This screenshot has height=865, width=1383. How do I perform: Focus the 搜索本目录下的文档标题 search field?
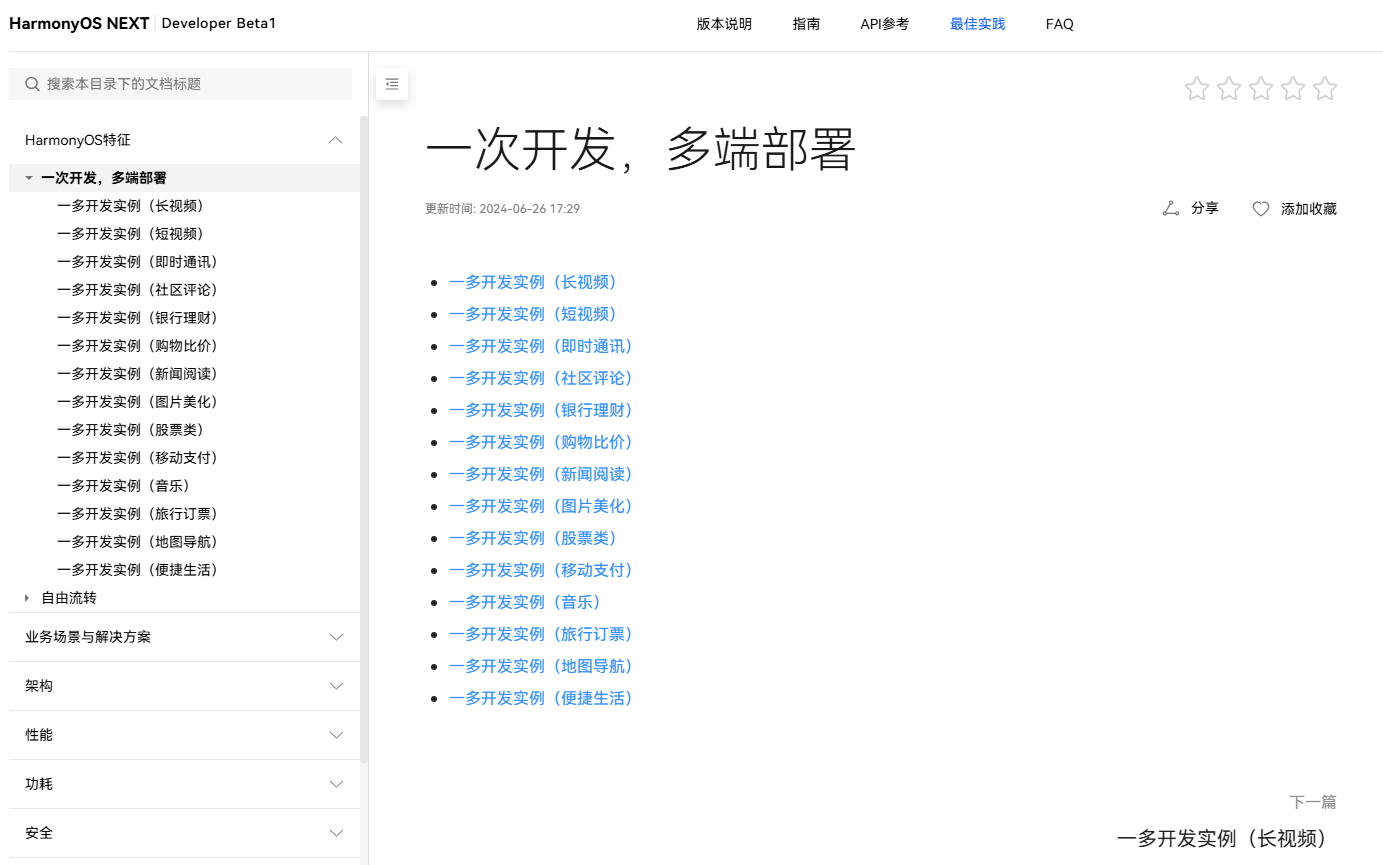(x=180, y=84)
